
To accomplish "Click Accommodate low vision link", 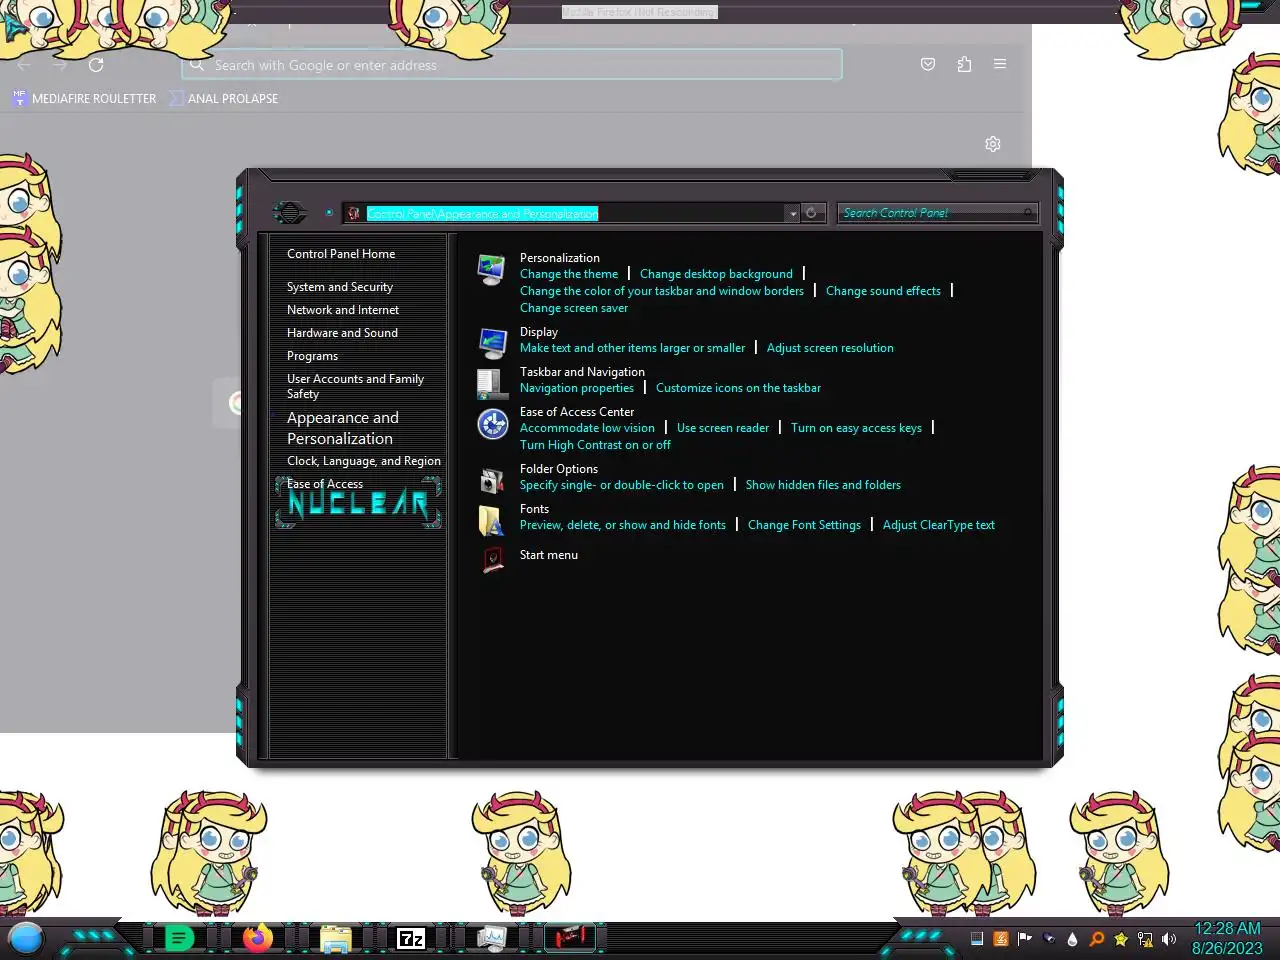I will [x=587, y=428].
